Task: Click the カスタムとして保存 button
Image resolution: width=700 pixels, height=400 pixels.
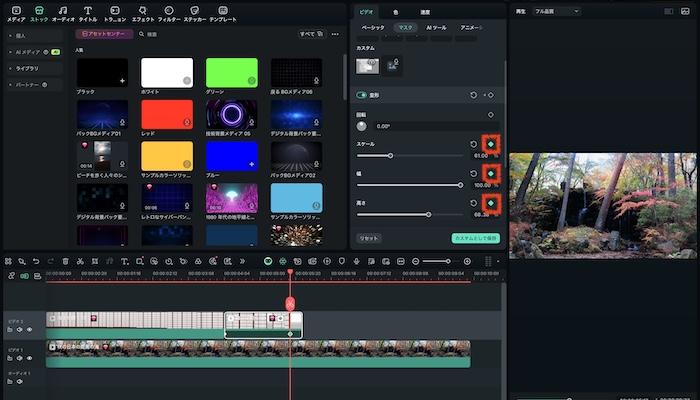Action: tap(475, 238)
